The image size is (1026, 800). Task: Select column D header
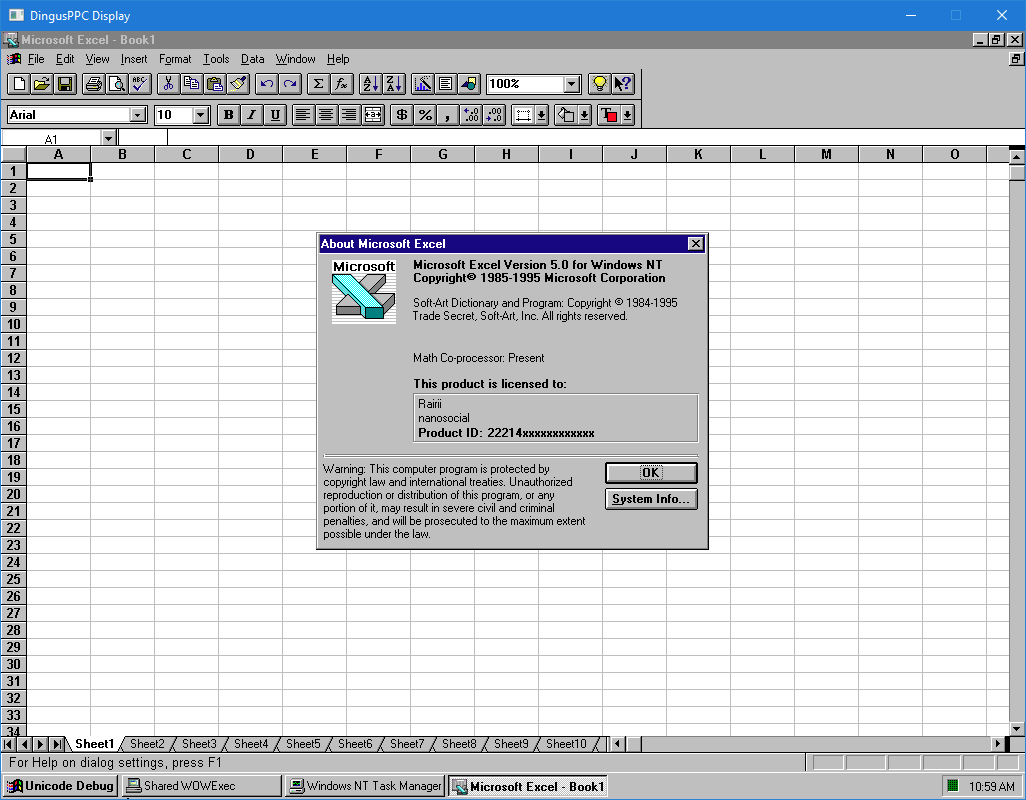[x=251, y=154]
